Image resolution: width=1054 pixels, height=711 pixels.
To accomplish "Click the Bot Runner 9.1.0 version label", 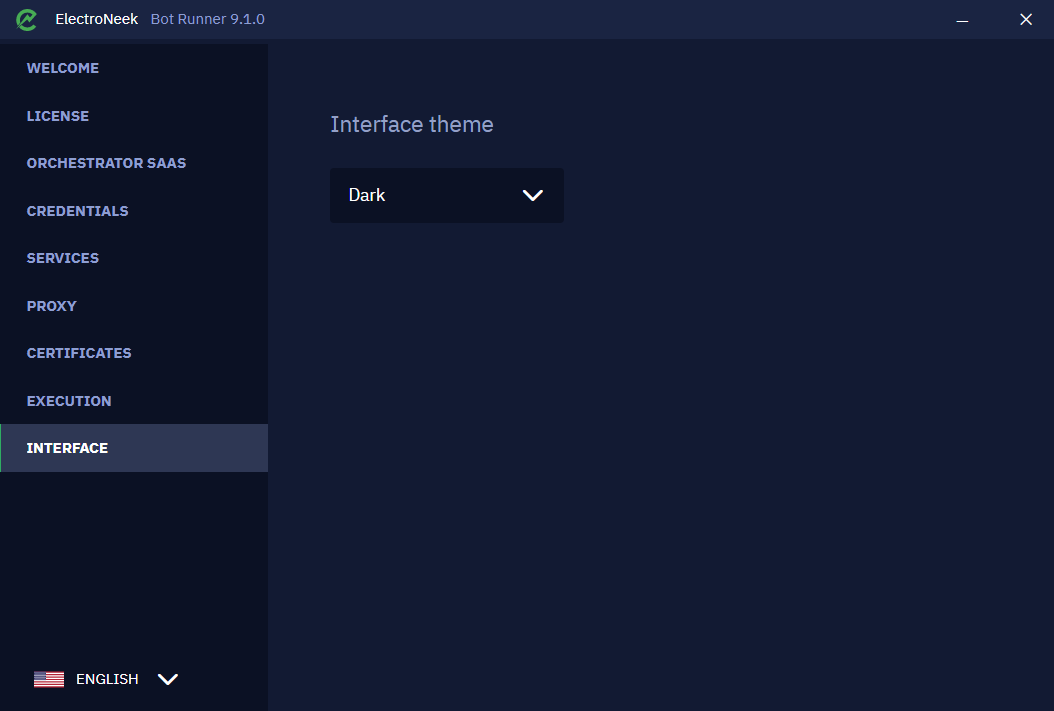I will (208, 19).
